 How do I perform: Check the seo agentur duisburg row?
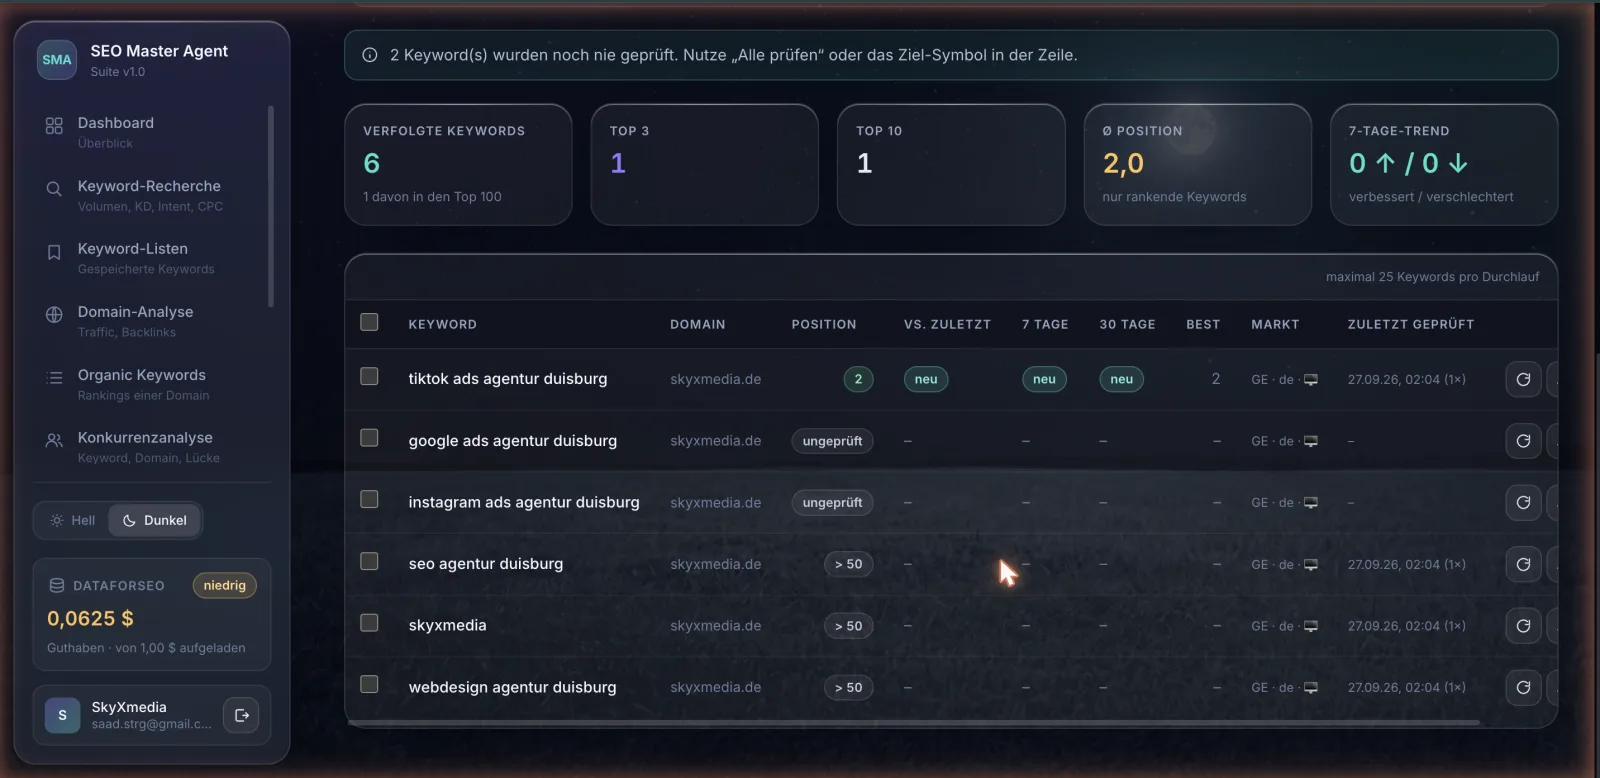click(369, 561)
